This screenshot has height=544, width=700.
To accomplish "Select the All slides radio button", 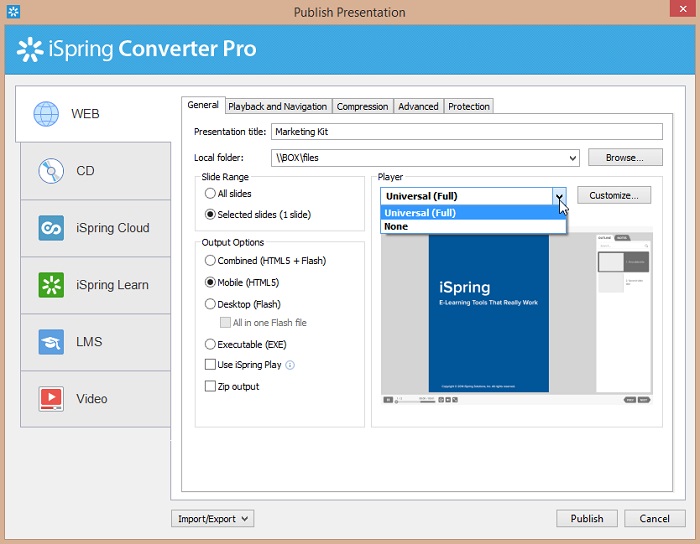I will (x=210, y=194).
